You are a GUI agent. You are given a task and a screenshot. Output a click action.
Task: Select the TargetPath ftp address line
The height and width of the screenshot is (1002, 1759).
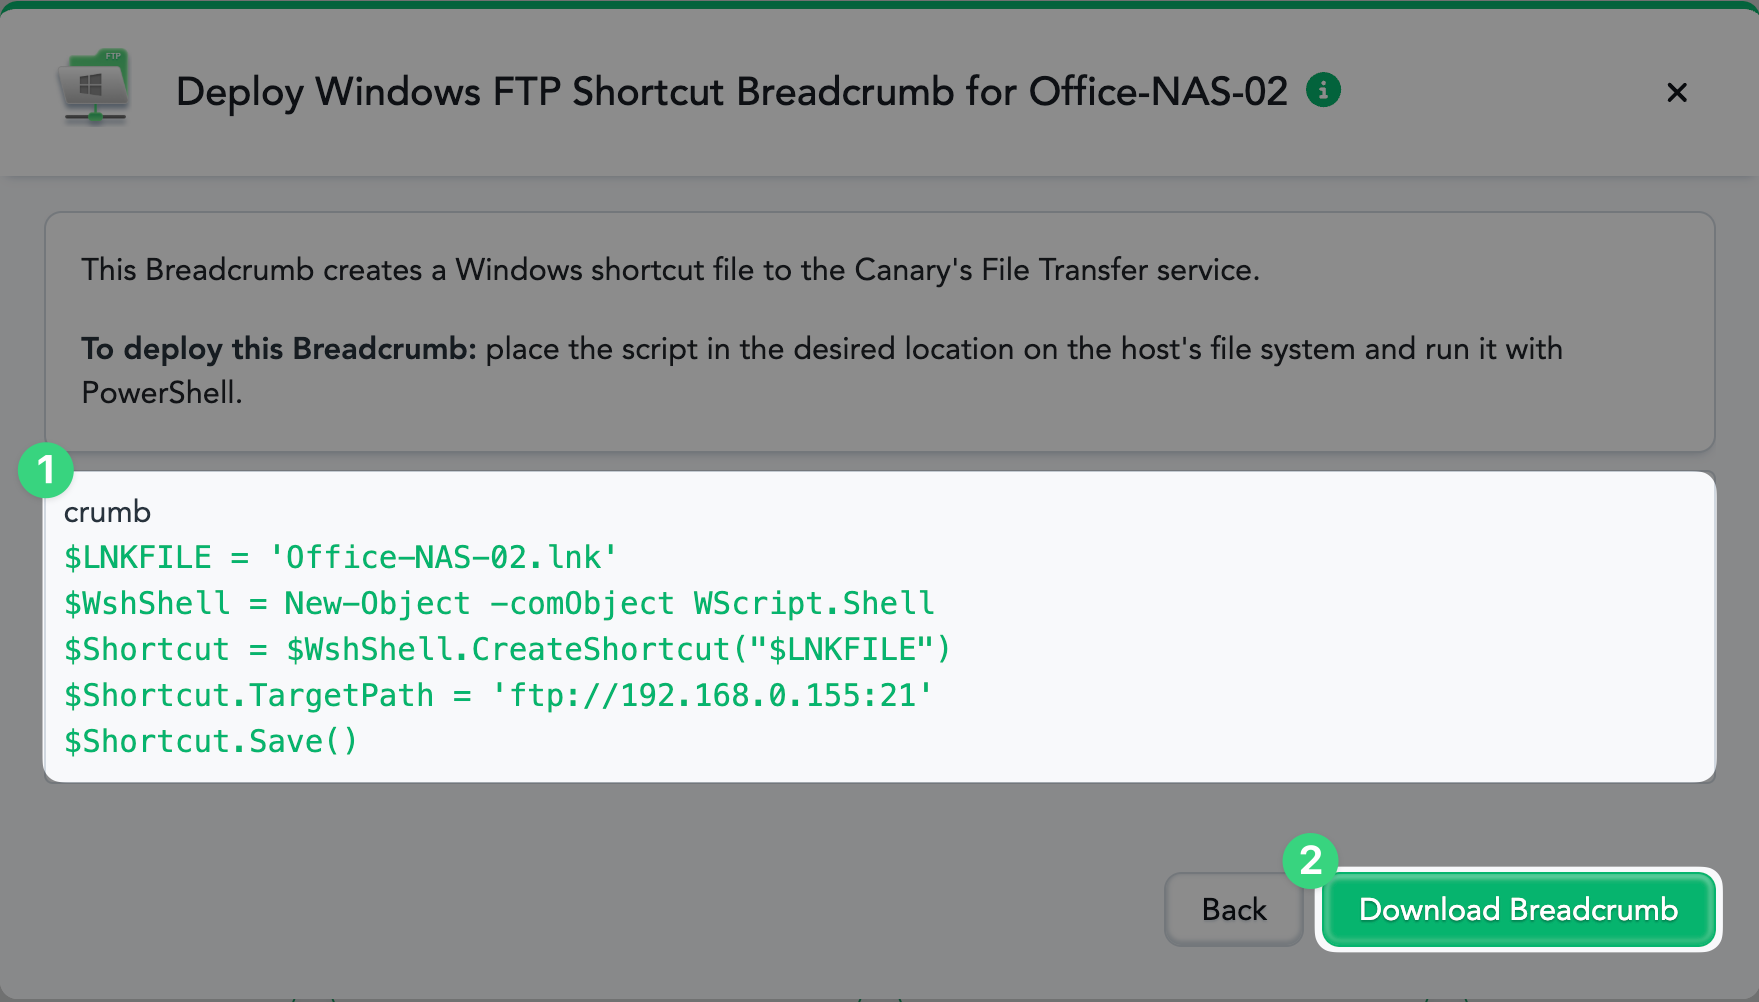click(x=498, y=695)
